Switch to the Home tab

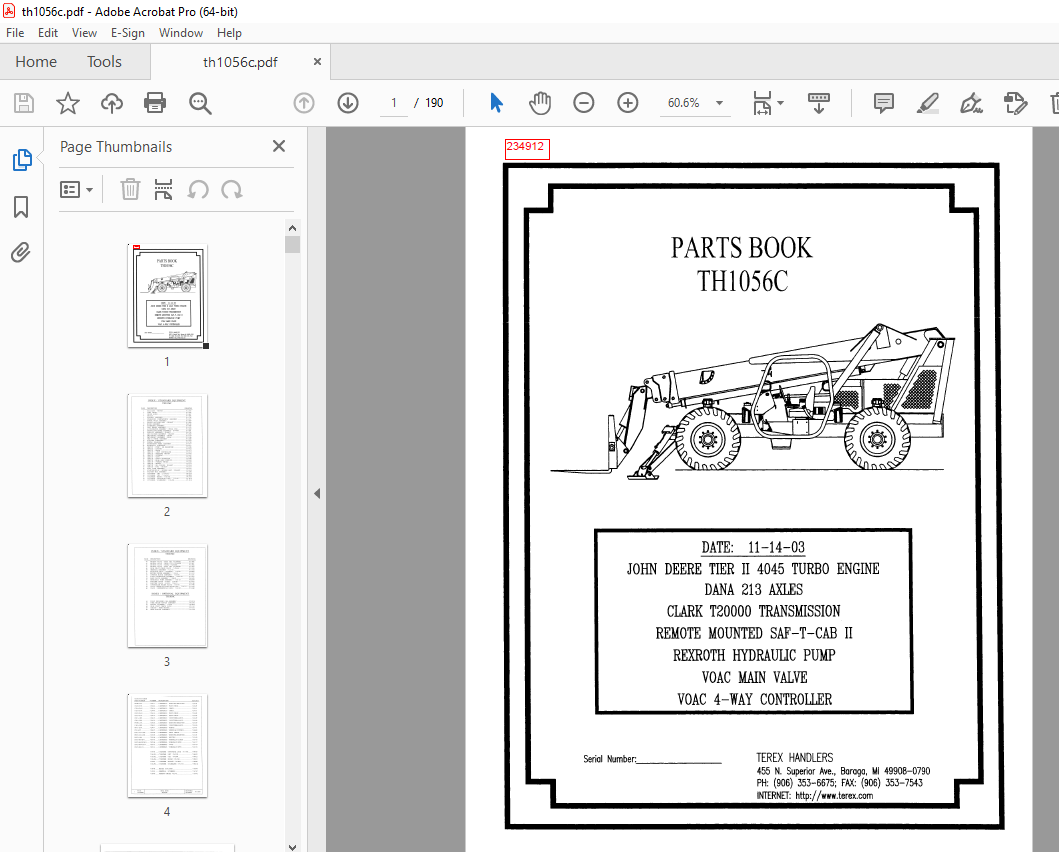36,61
